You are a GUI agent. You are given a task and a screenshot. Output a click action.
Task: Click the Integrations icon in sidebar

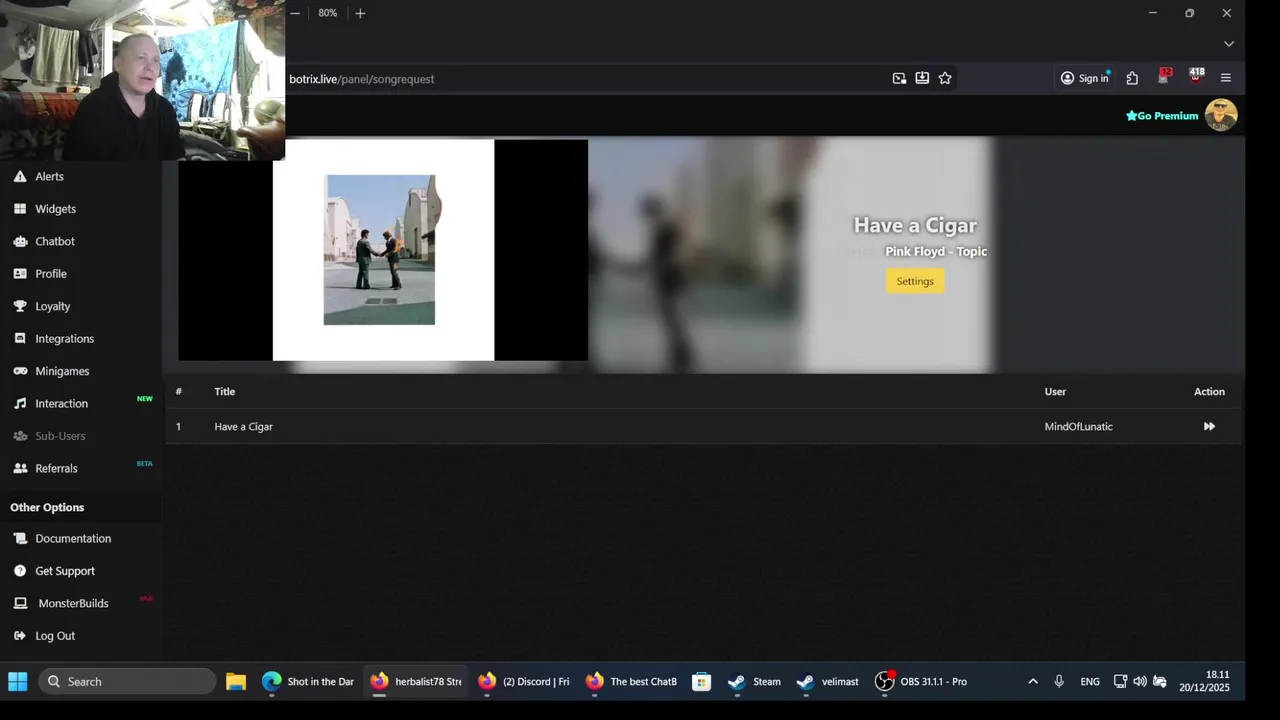pyautogui.click(x=20, y=338)
